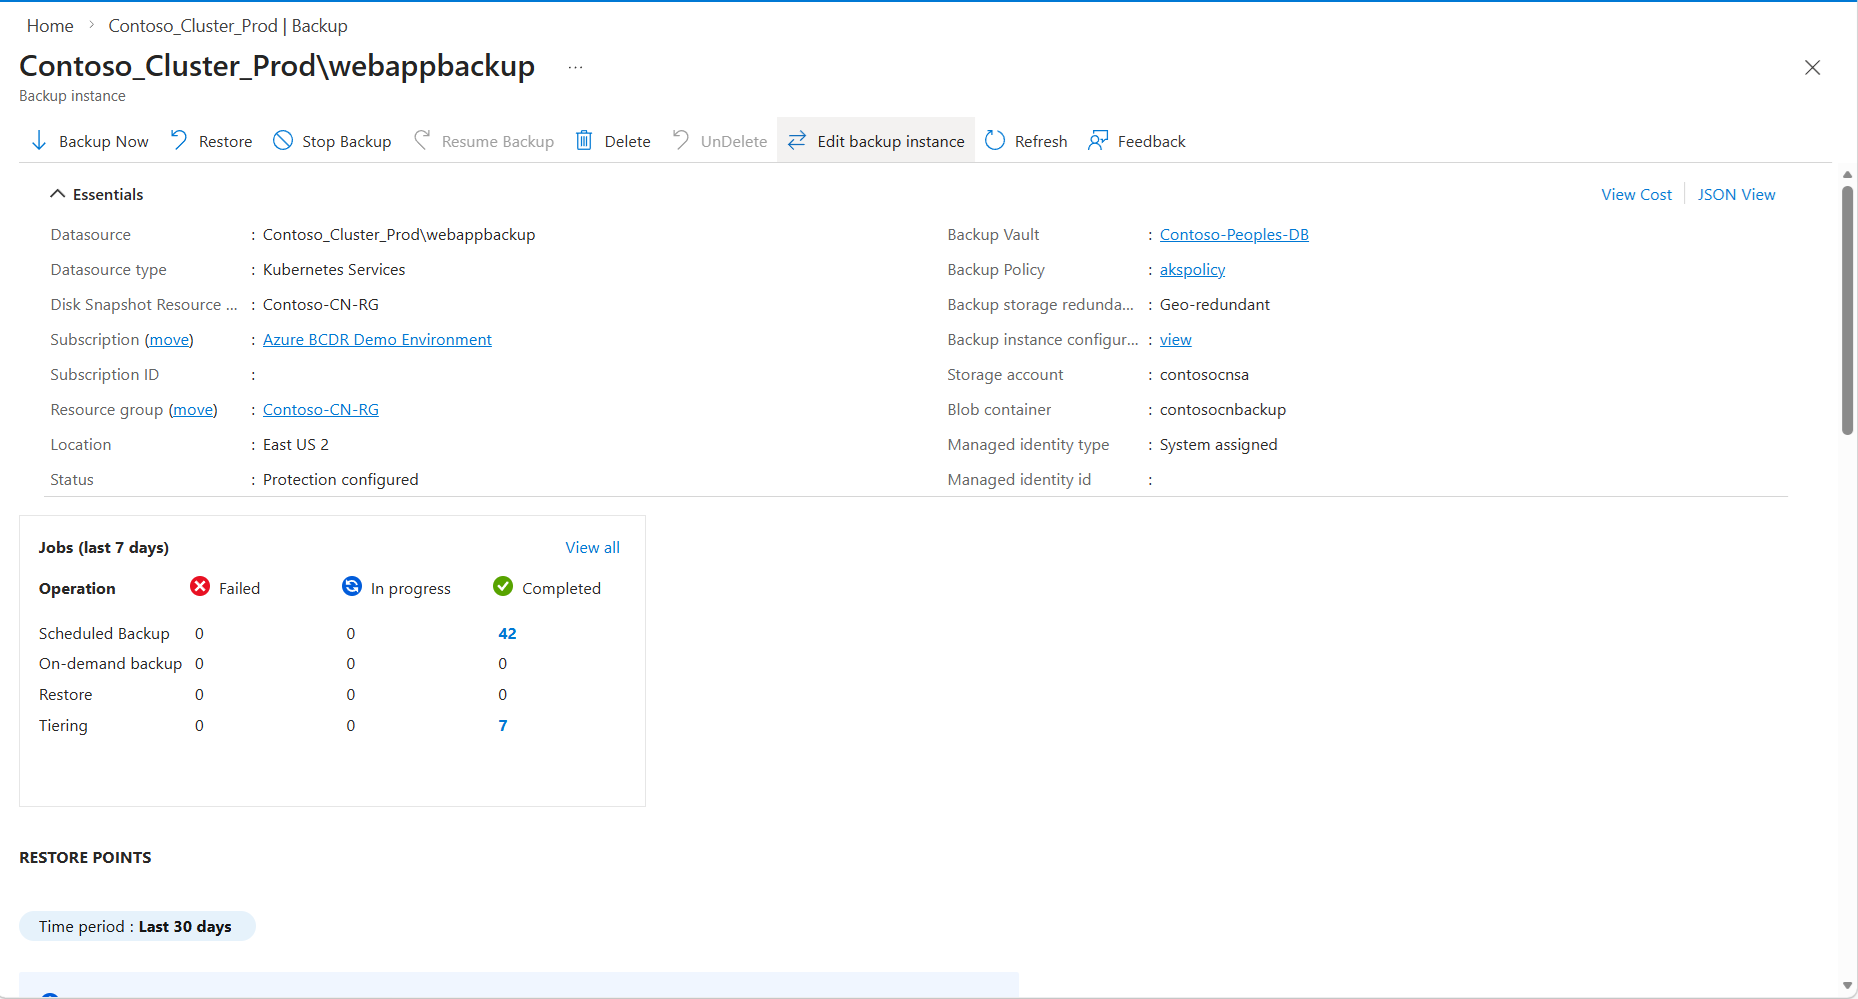Click the Scheduled Backup operation row label
Screen dimensions: 1858x999
(x=104, y=634)
